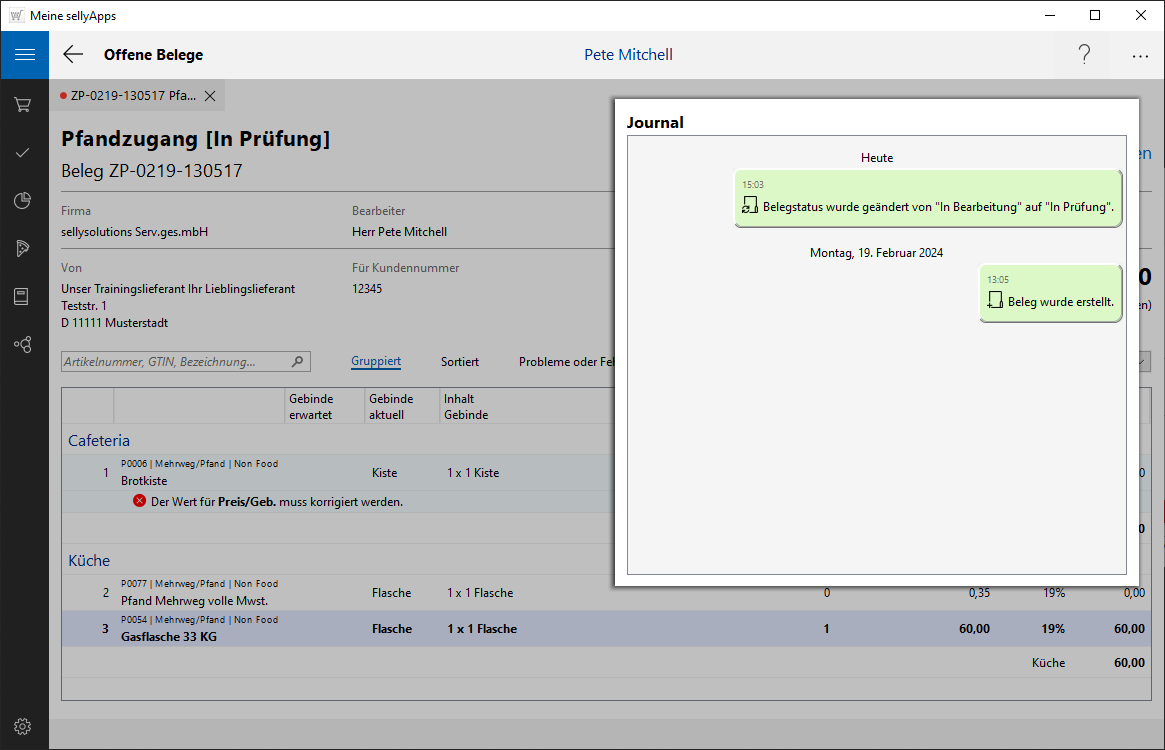Select the ZP-0219-130517 document tab

pyautogui.click(x=132, y=96)
